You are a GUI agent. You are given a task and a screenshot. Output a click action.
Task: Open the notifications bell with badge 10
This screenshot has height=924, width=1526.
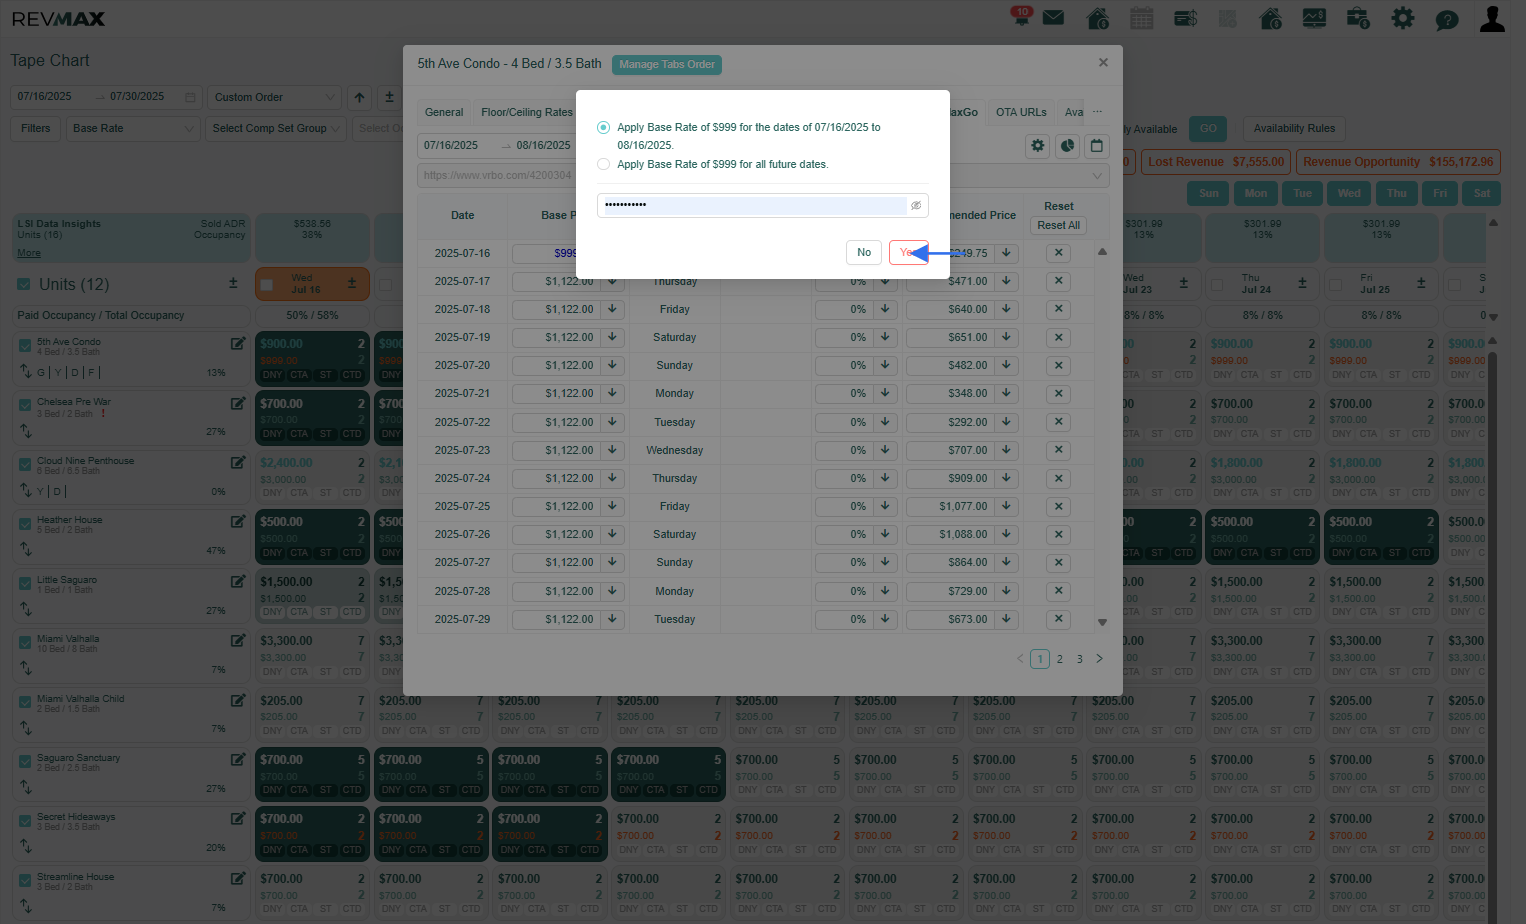click(1021, 17)
